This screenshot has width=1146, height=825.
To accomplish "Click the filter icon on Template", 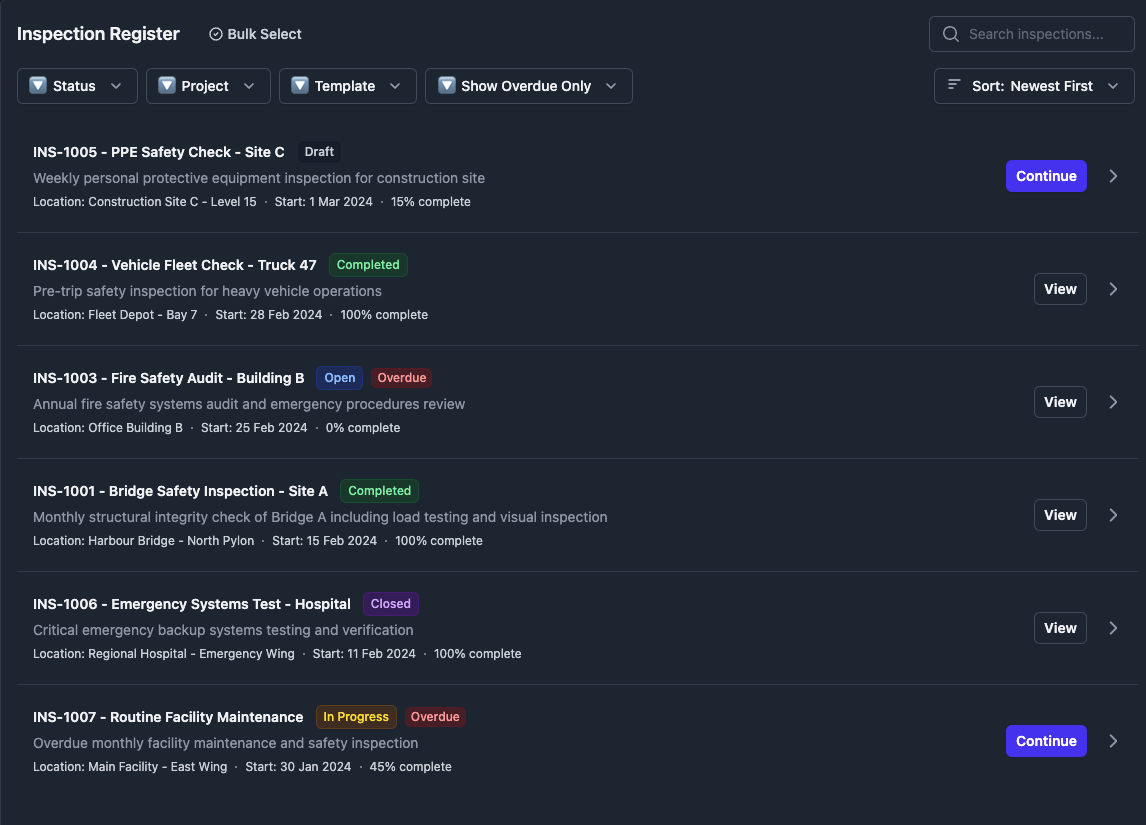I will tap(300, 86).
